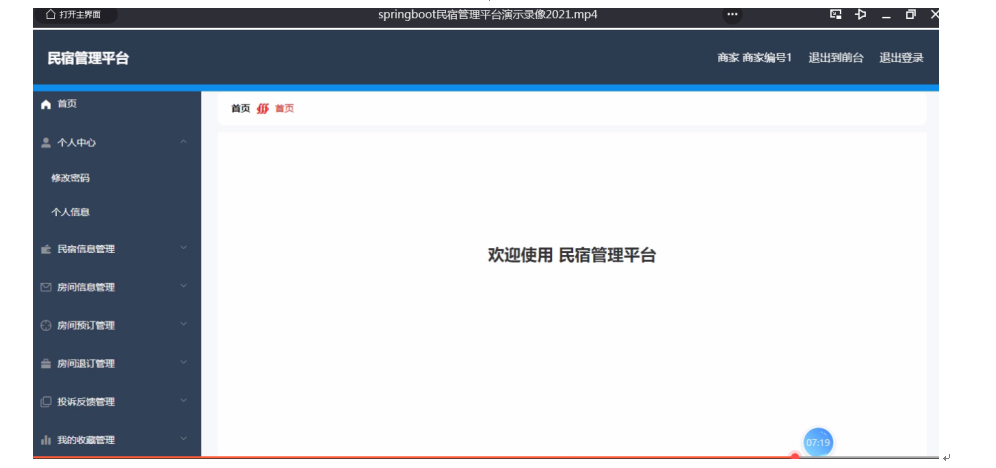The image size is (996, 468).
Task: Open the 修改密码 submenu item
Action: (x=71, y=178)
